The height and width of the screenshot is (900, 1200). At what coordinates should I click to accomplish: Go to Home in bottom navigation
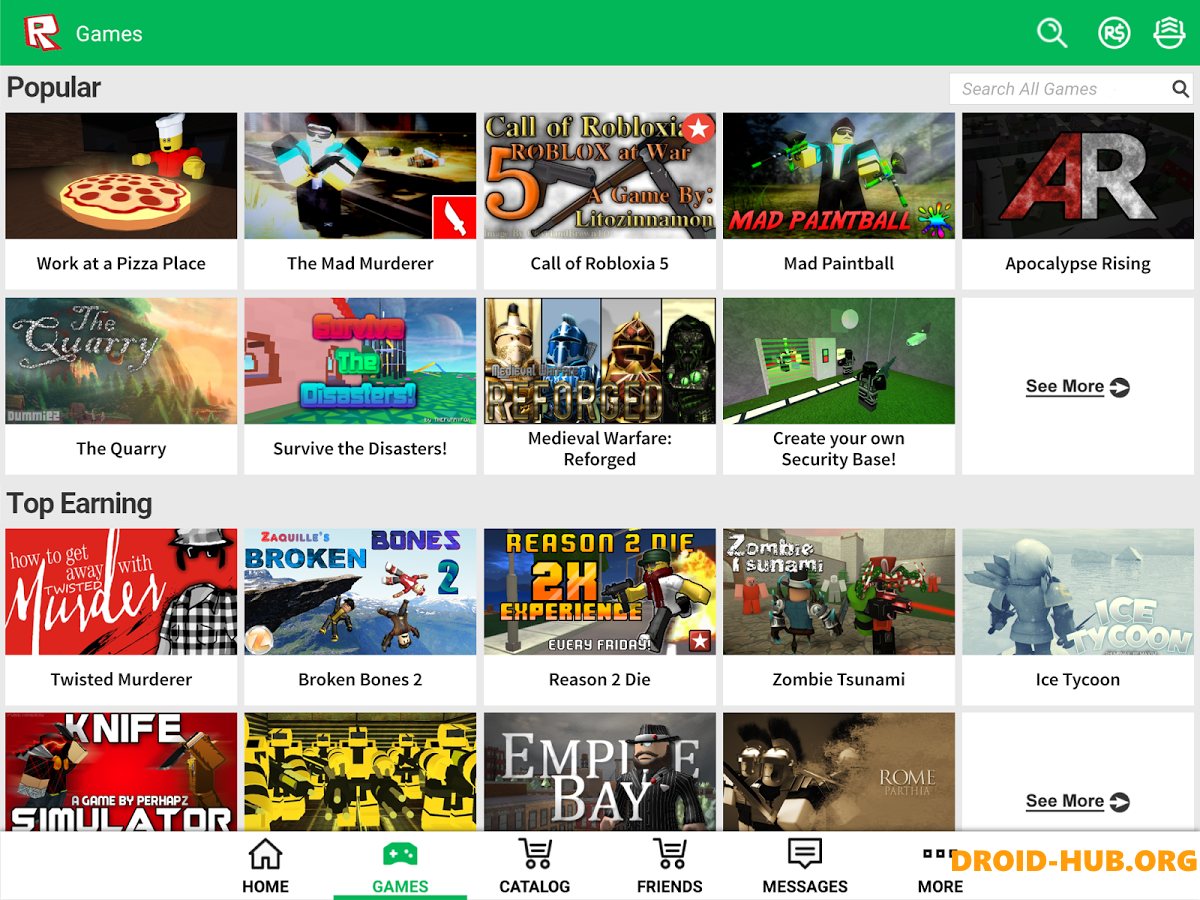pyautogui.click(x=265, y=866)
